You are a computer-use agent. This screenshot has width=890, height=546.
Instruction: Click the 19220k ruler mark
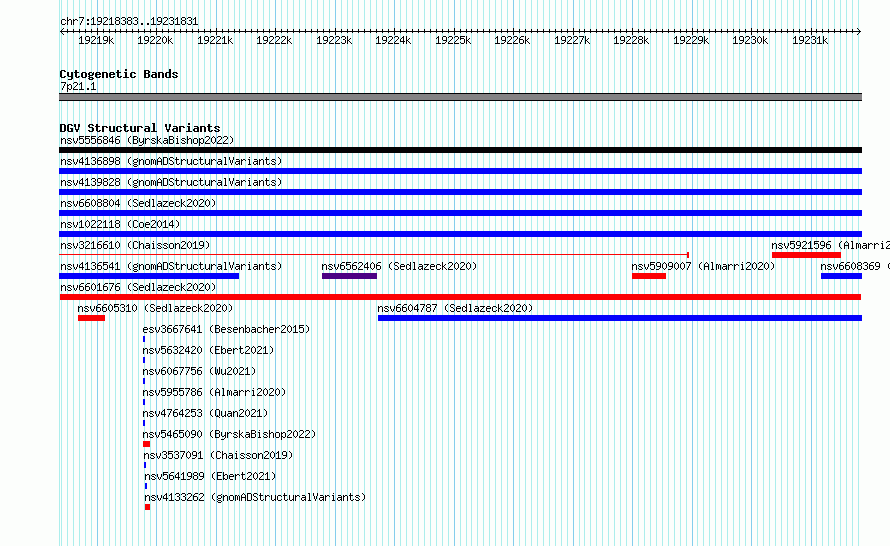155,40
